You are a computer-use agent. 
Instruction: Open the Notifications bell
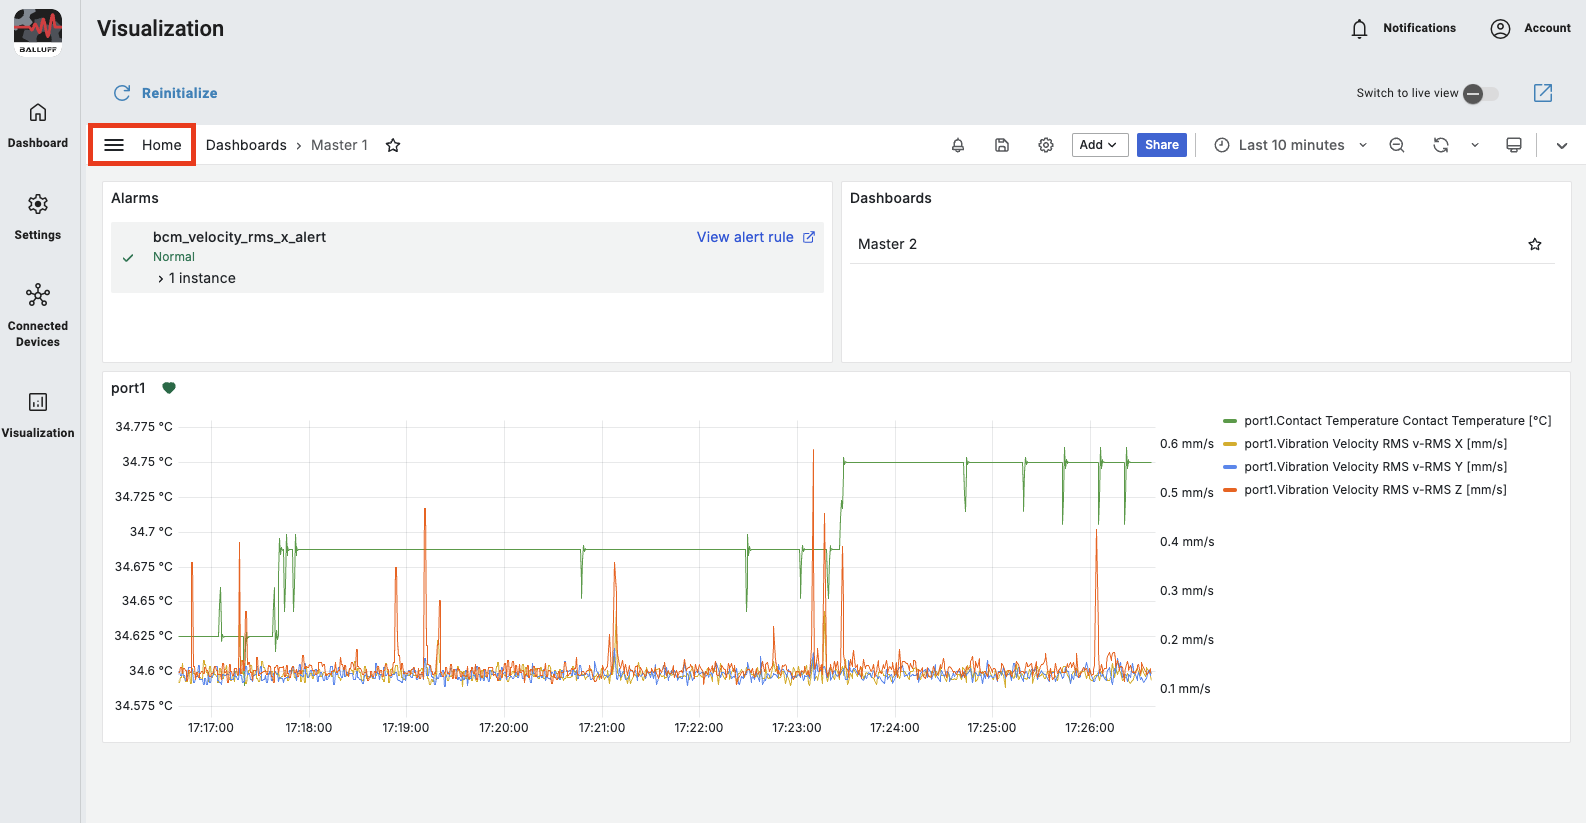[1359, 29]
